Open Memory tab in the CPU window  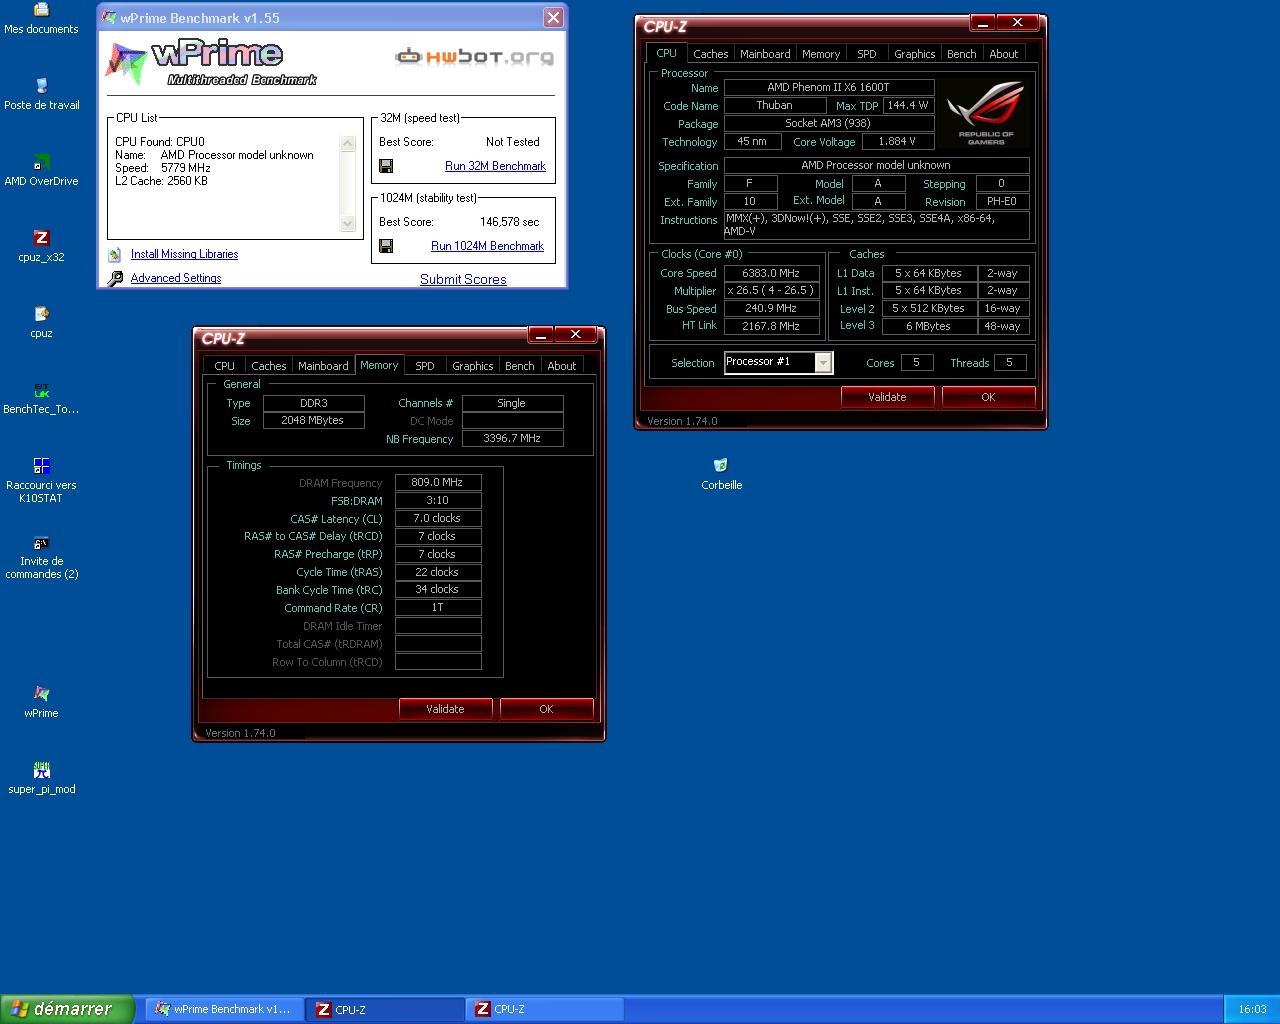pos(820,54)
